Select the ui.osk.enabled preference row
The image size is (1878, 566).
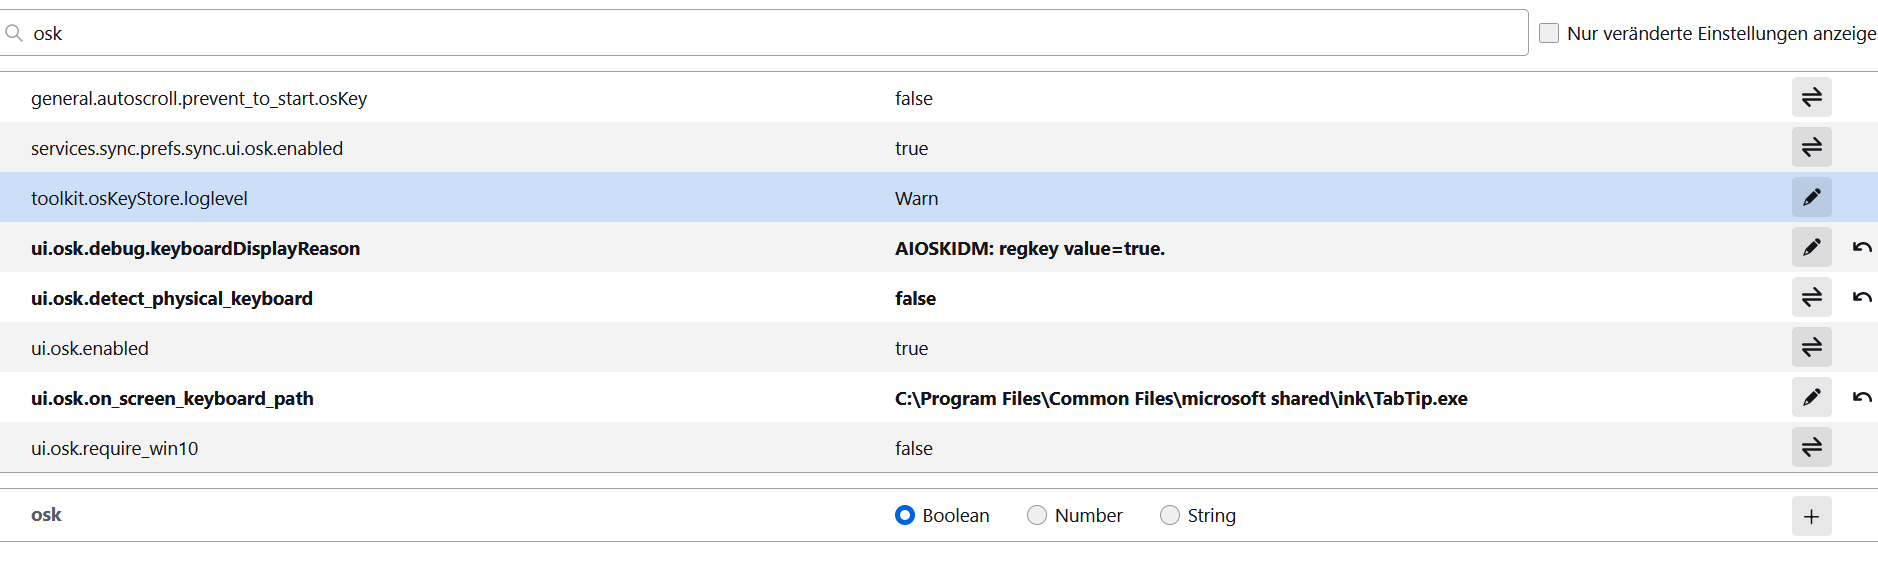[90, 348]
